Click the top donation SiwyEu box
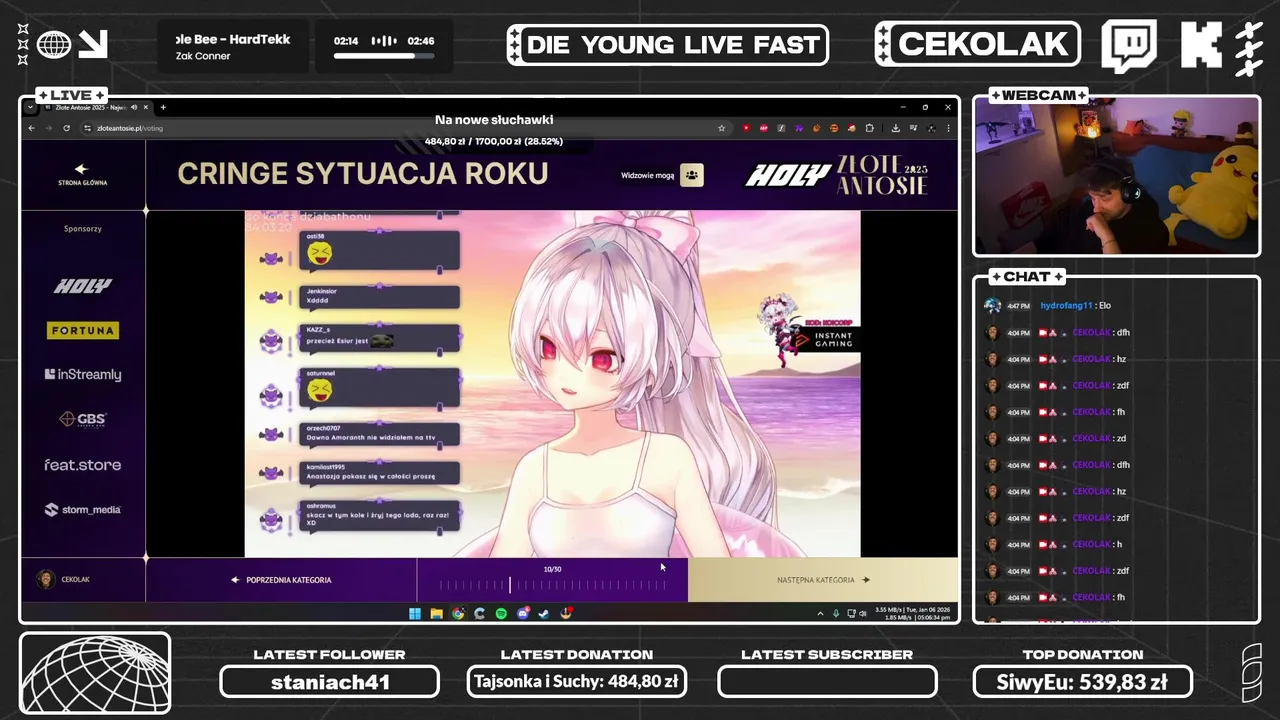The width and height of the screenshot is (1280, 720). coord(1083,683)
